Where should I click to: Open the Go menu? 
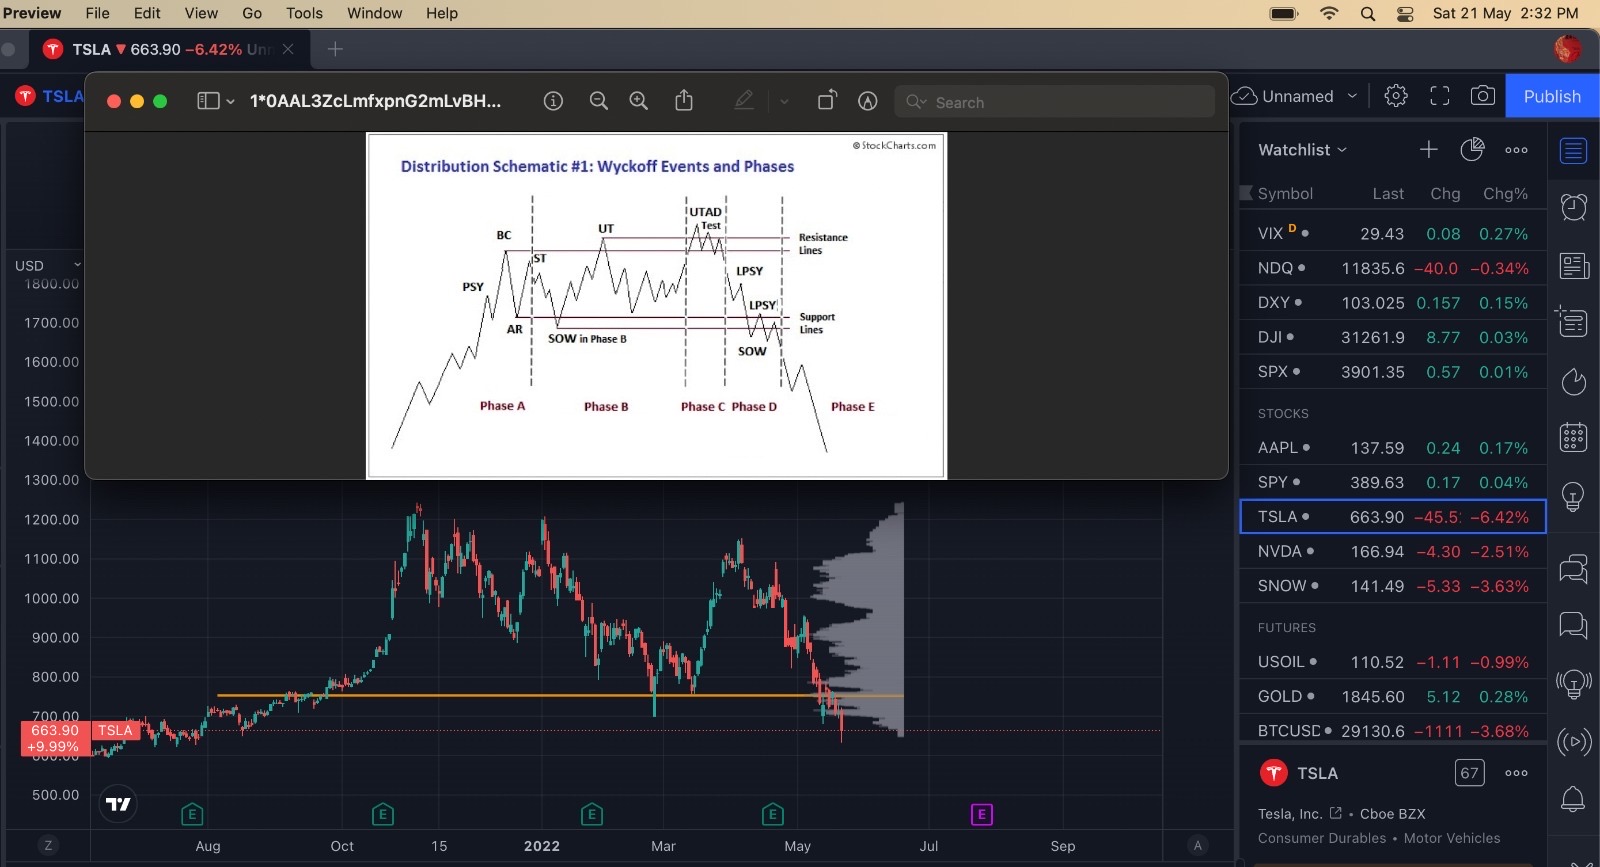tap(252, 13)
